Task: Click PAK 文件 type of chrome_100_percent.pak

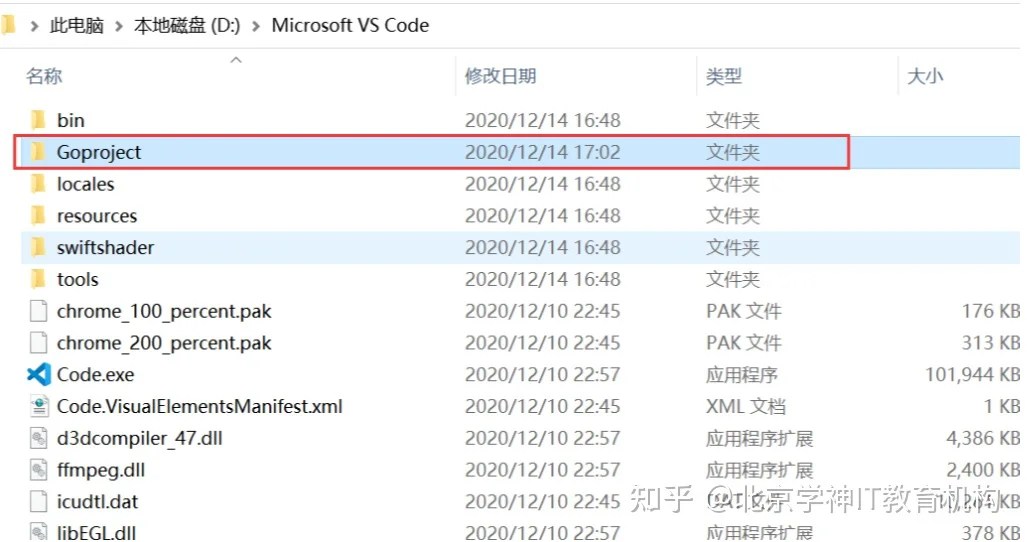Action: coord(743,311)
